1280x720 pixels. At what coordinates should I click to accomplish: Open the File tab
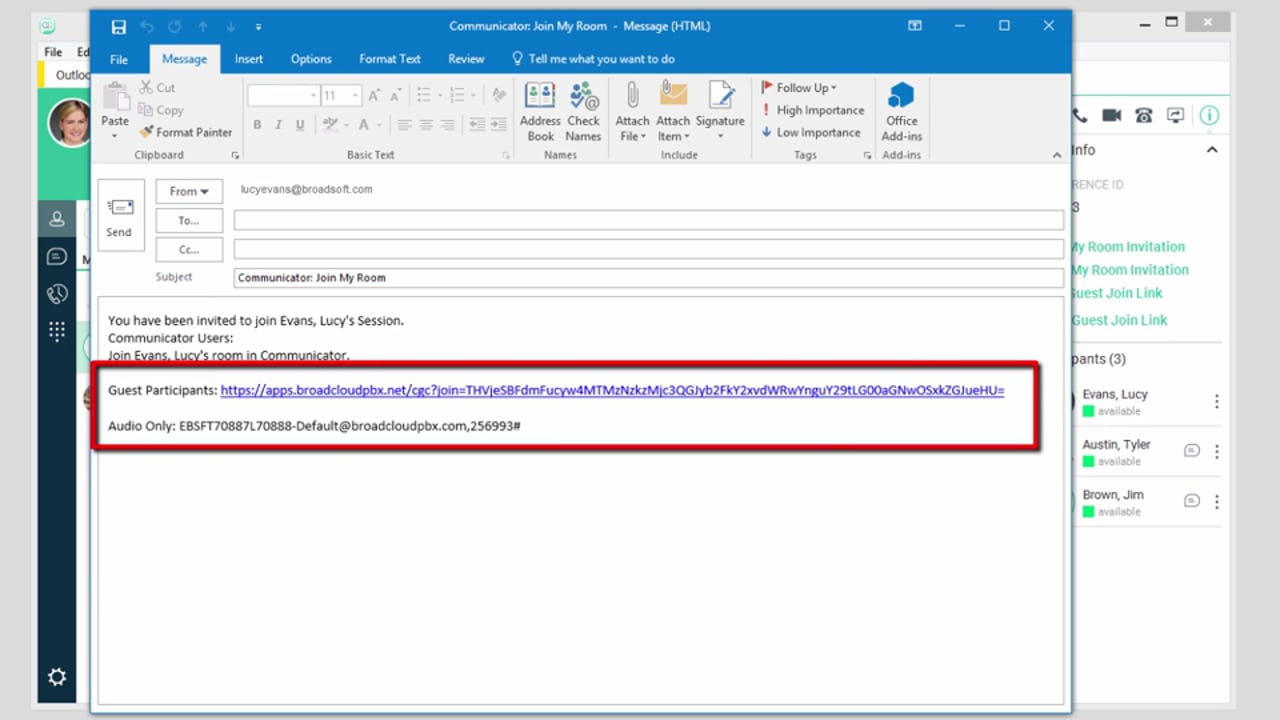point(119,59)
